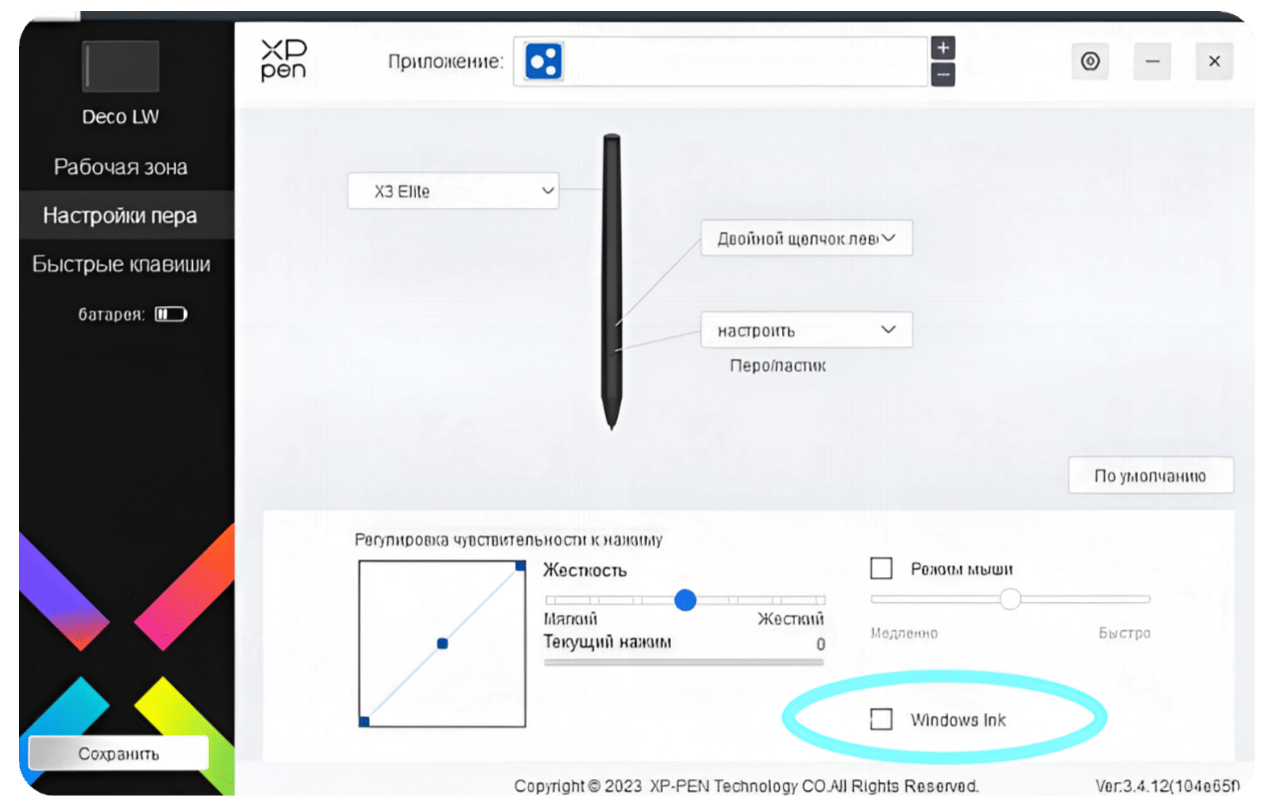1273x804 pixels.
Task: Click the pressure curve middle control point
Action: pos(442,644)
